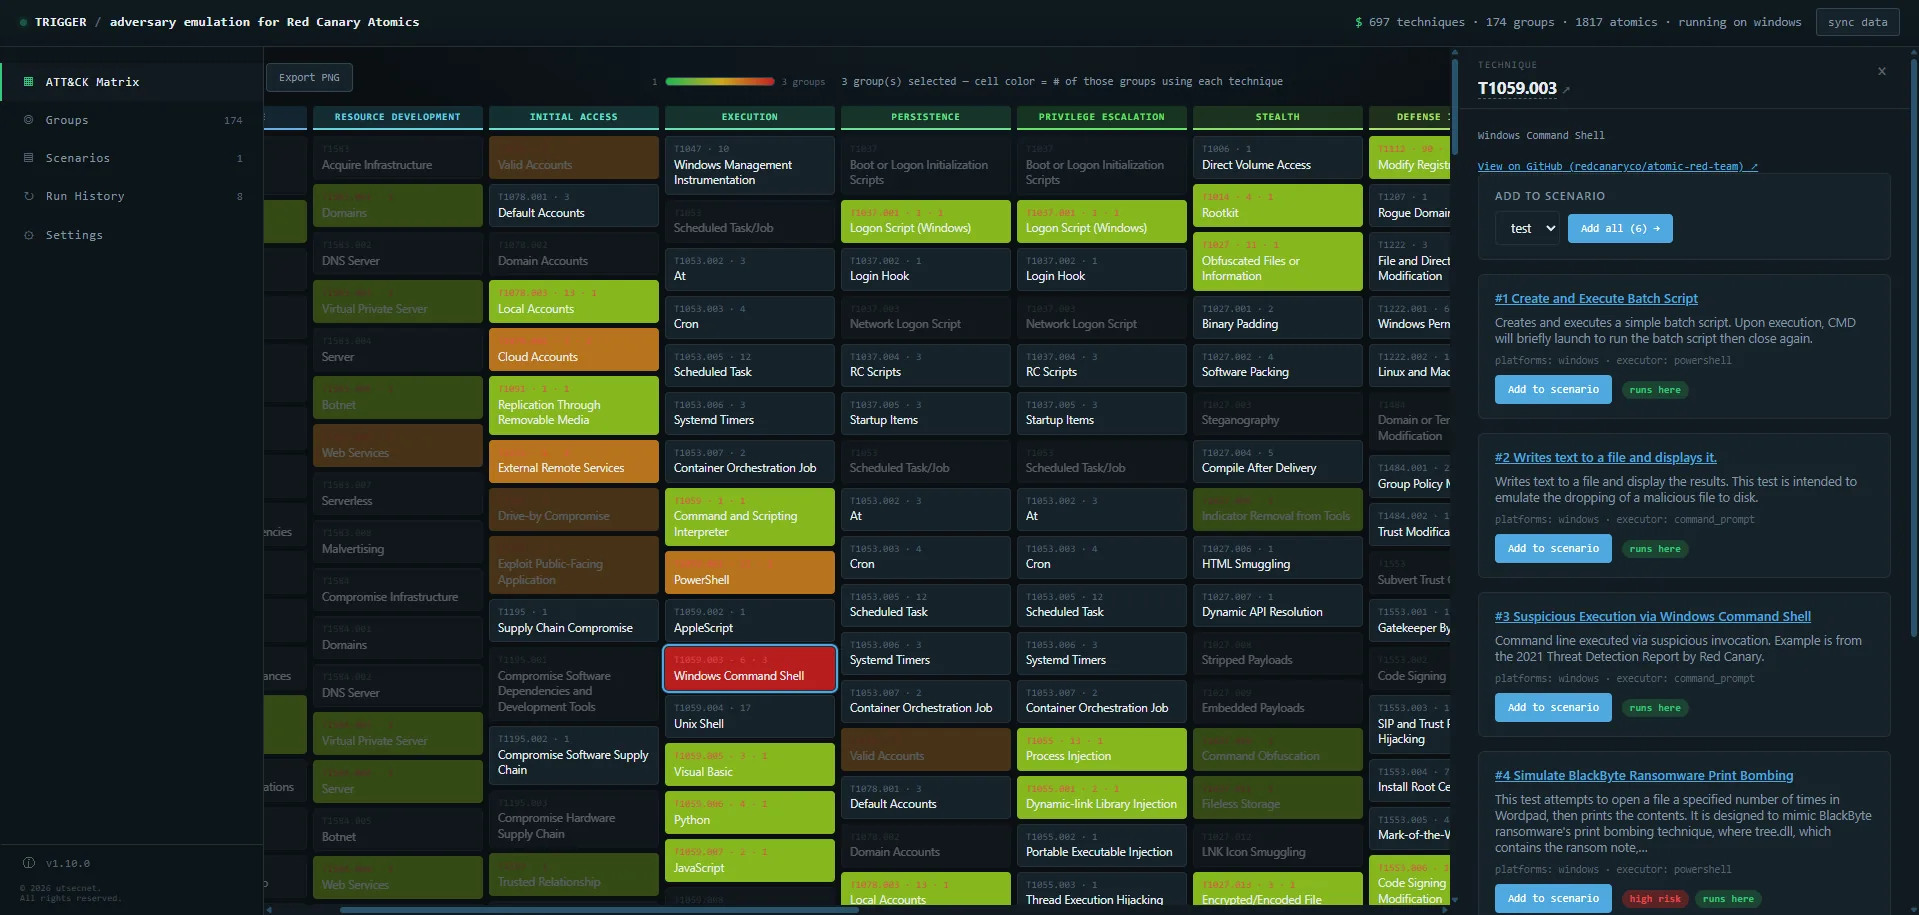Select Windows Command Shell technique cell
The height and width of the screenshot is (915, 1919).
tap(749, 669)
